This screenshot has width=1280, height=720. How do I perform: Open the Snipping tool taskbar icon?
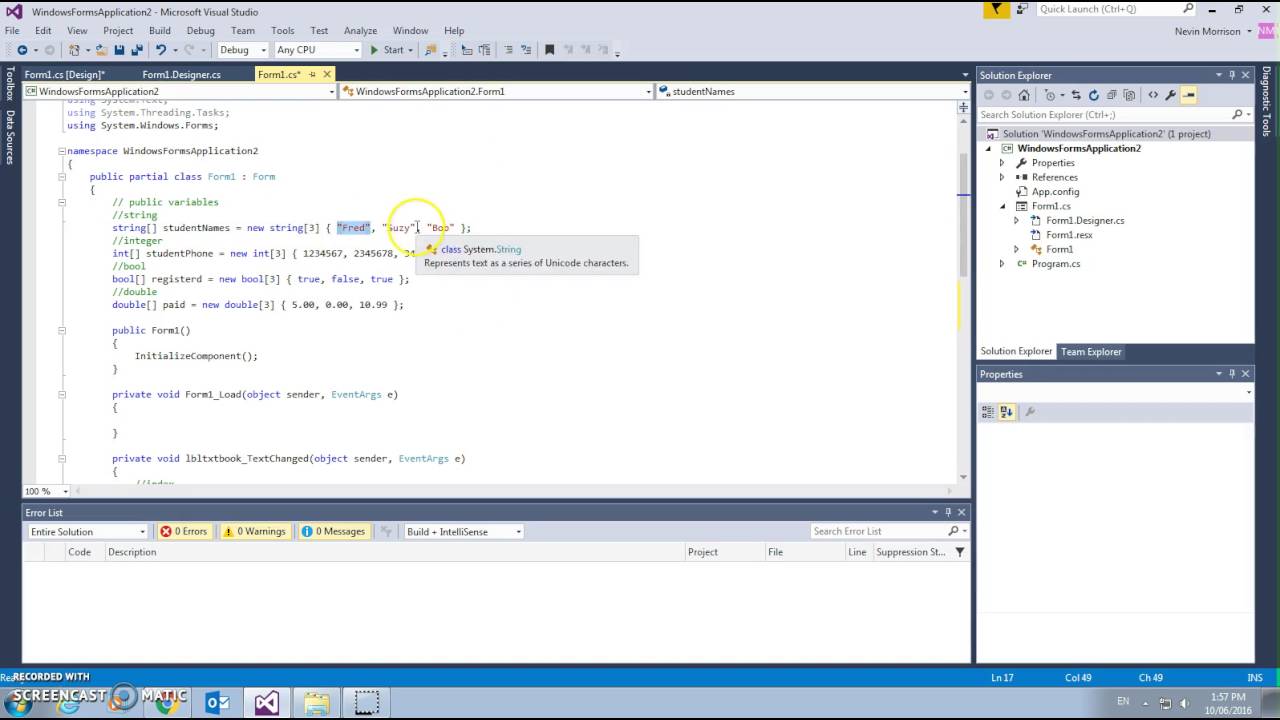(367, 703)
